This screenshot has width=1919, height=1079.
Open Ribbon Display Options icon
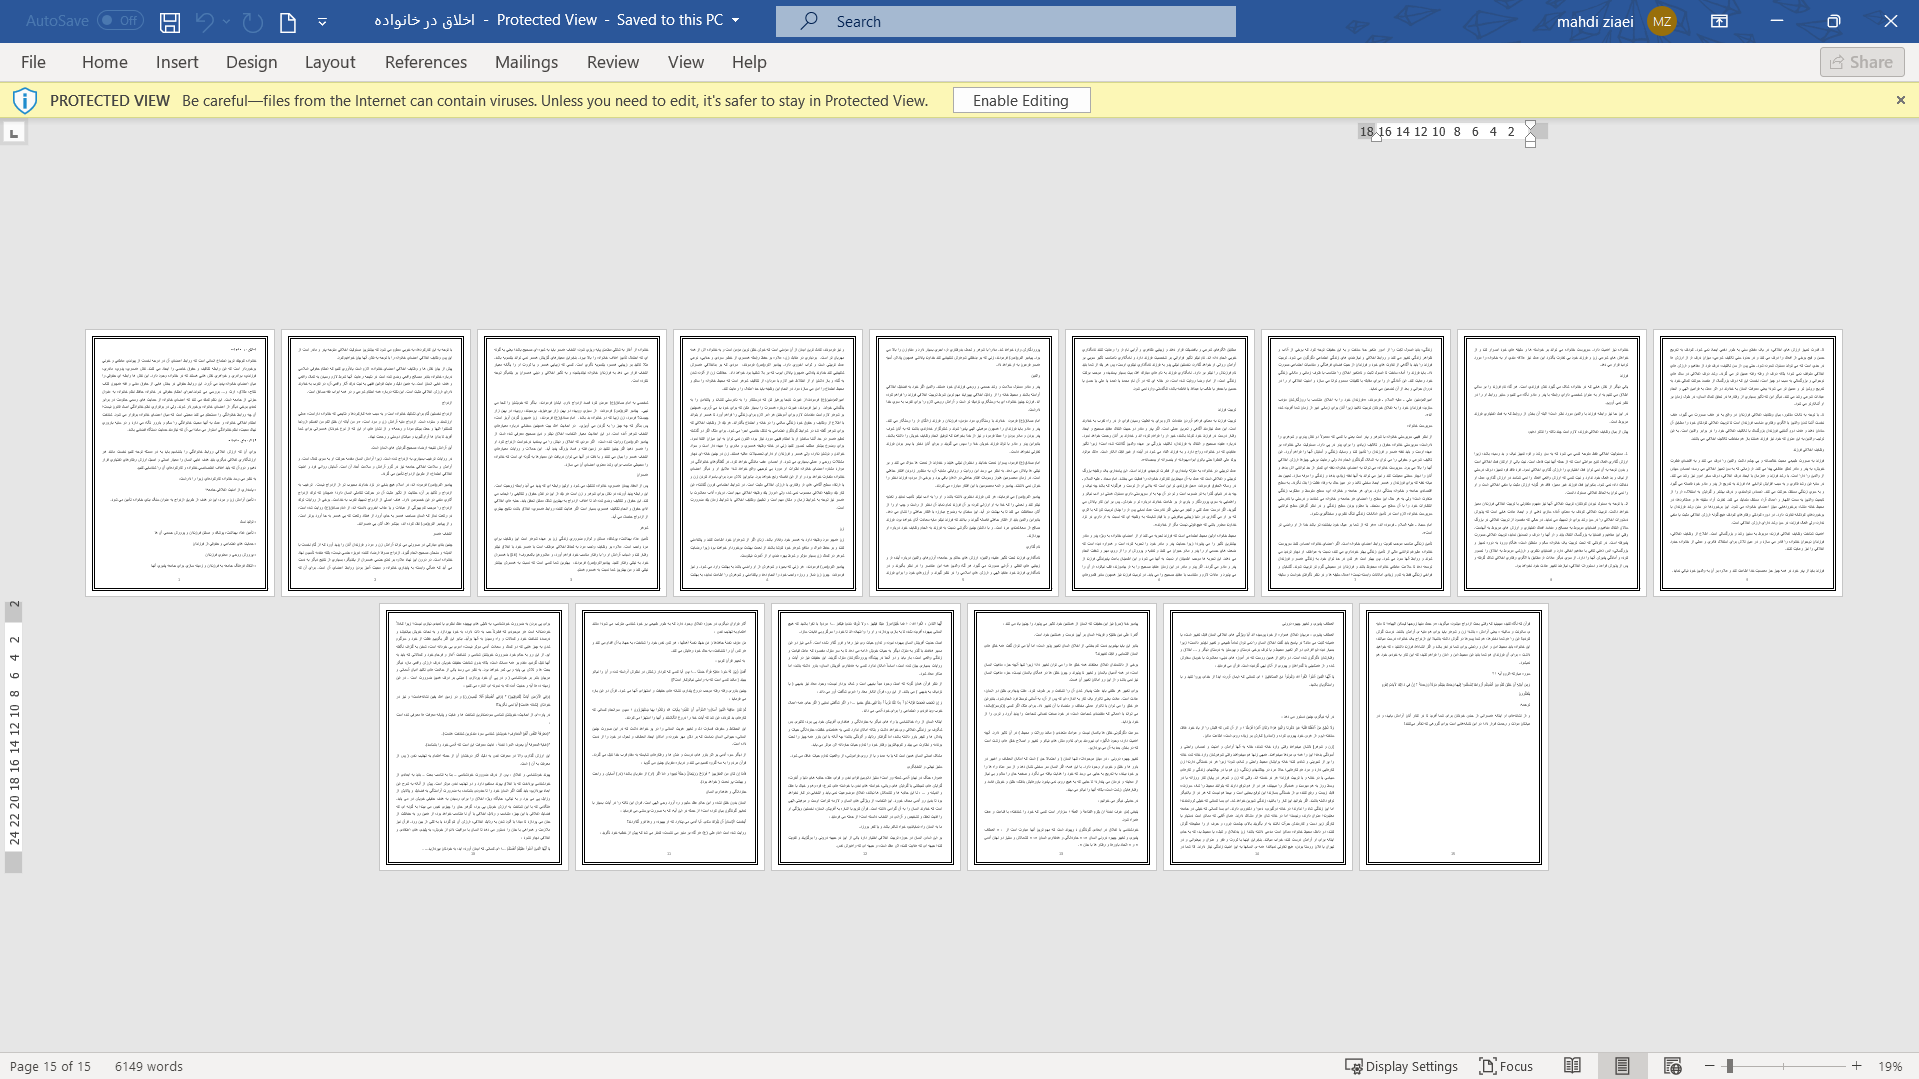click(1720, 21)
